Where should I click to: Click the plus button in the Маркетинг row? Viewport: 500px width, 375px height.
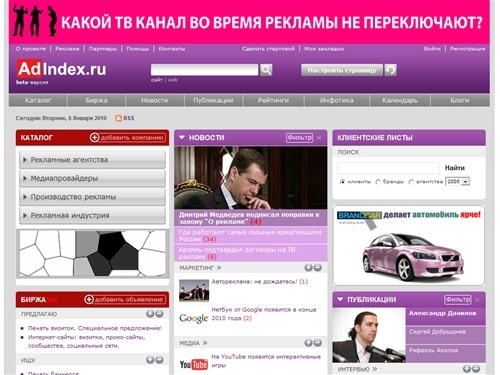(x=308, y=267)
